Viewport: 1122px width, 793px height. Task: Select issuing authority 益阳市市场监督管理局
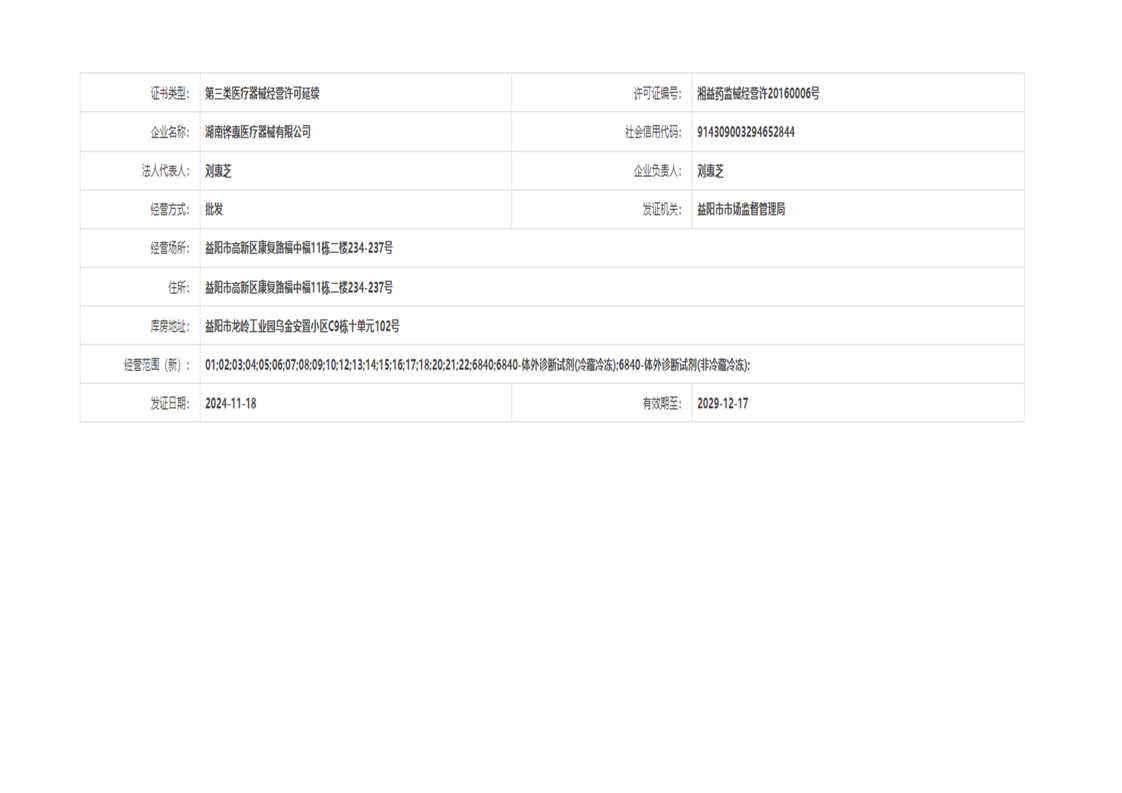click(x=741, y=210)
